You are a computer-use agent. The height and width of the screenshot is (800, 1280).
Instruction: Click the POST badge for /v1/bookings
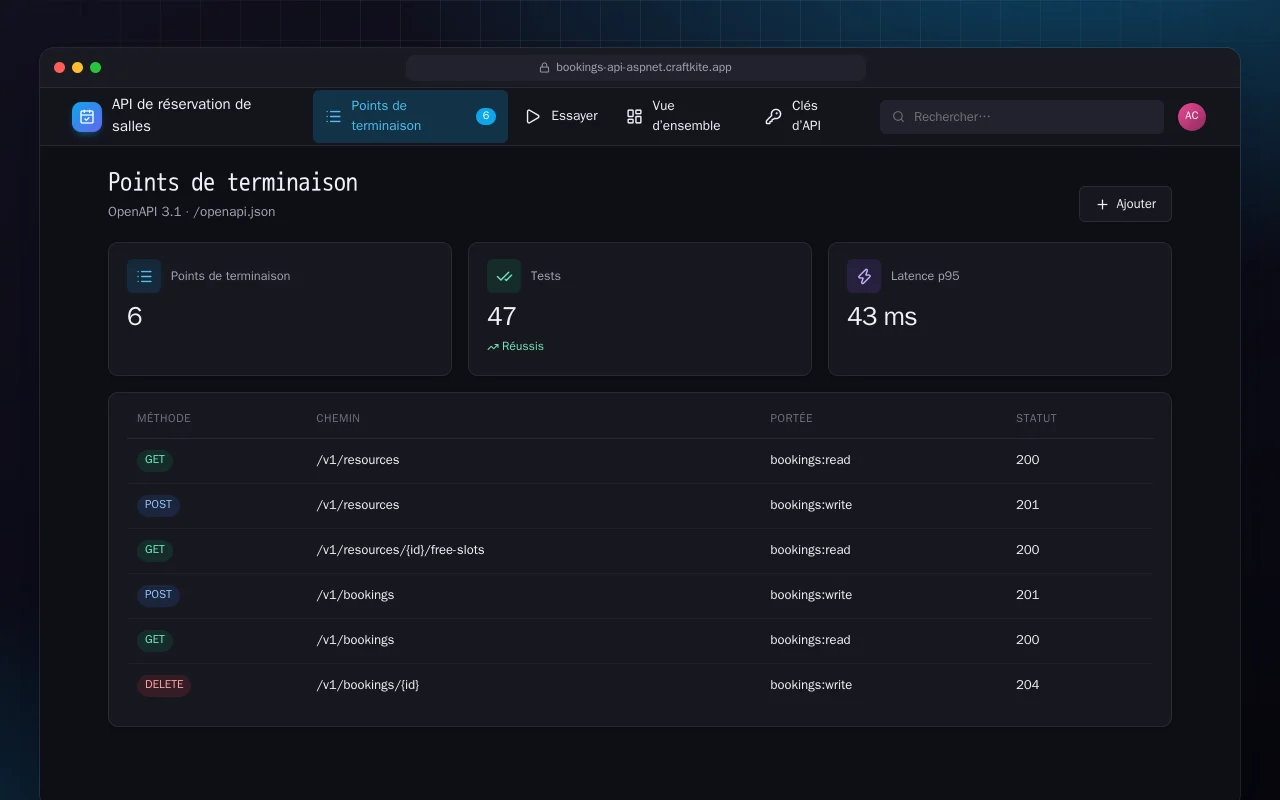coord(158,595)
